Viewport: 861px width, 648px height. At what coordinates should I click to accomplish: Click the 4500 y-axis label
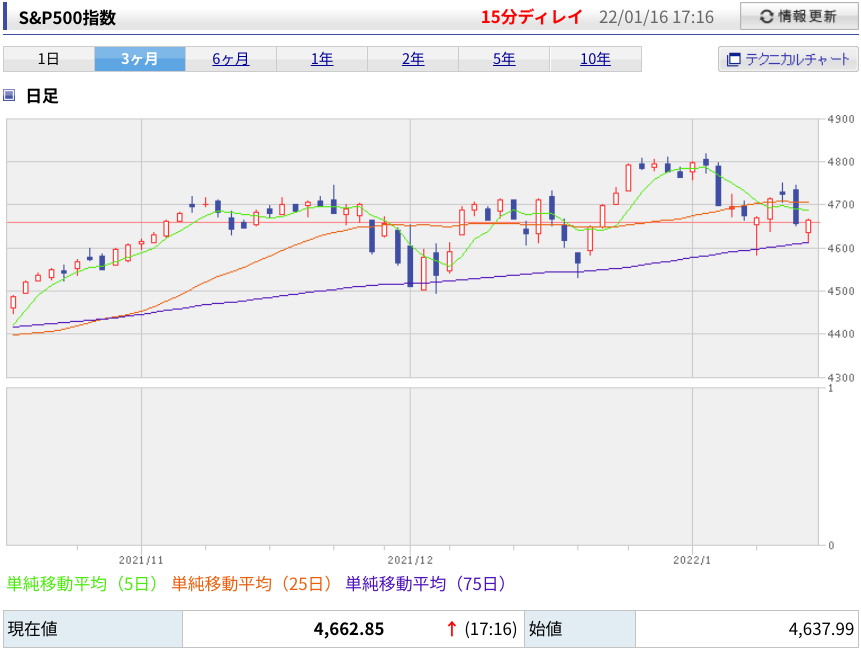841,291
